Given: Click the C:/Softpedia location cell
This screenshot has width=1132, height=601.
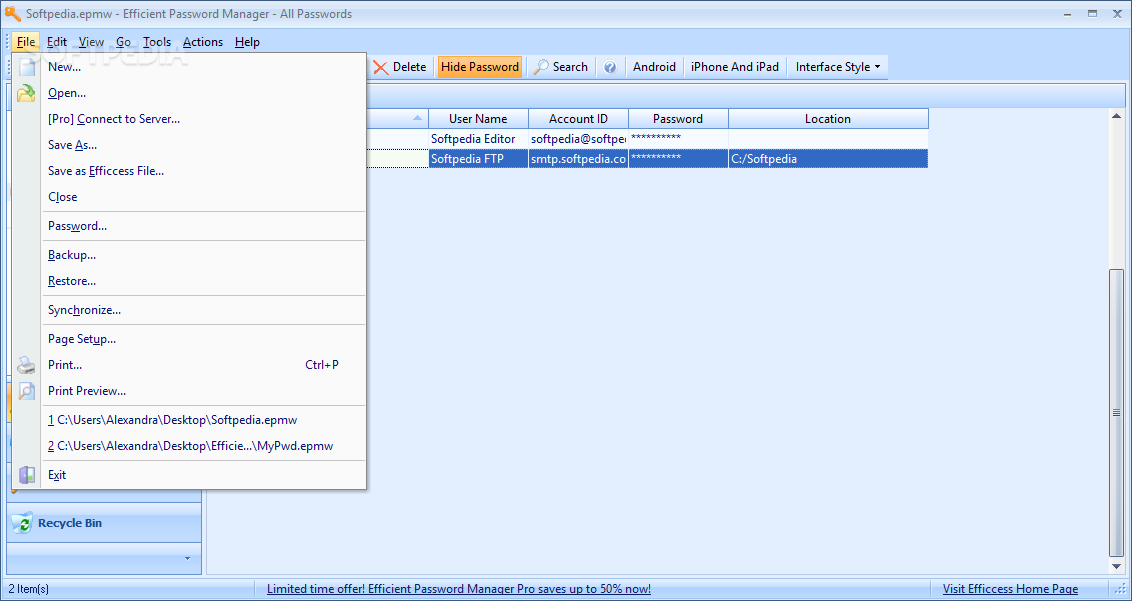Looking at the screenshot, I should click(x=828, y=159).
